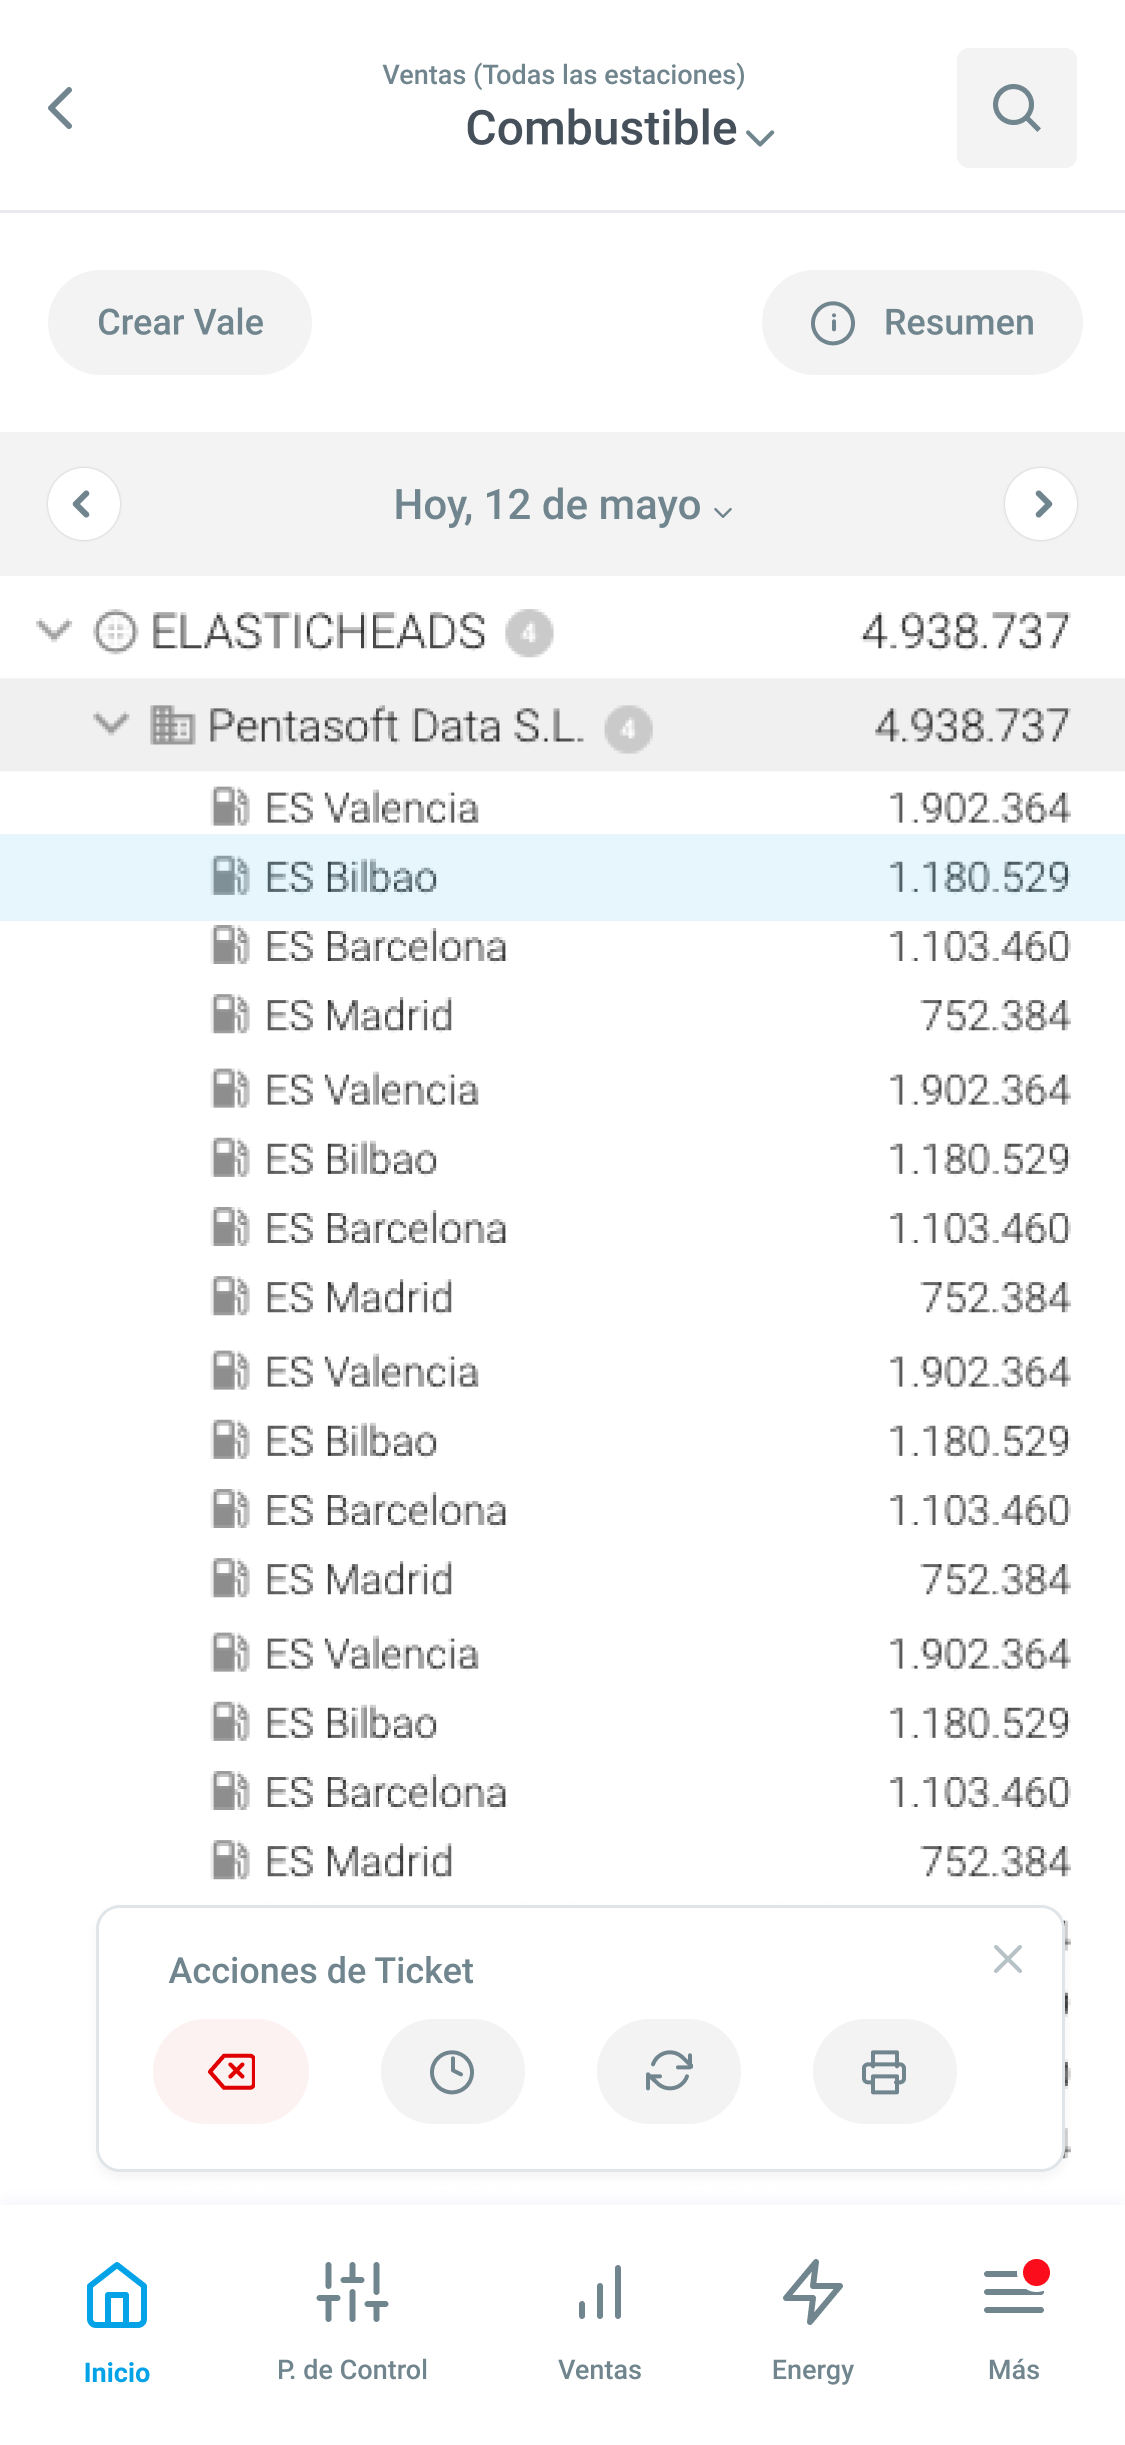Open date picker 'Hoy, 12 de mayo'
Screen dimensions: 1125x2445
[563, 505]
